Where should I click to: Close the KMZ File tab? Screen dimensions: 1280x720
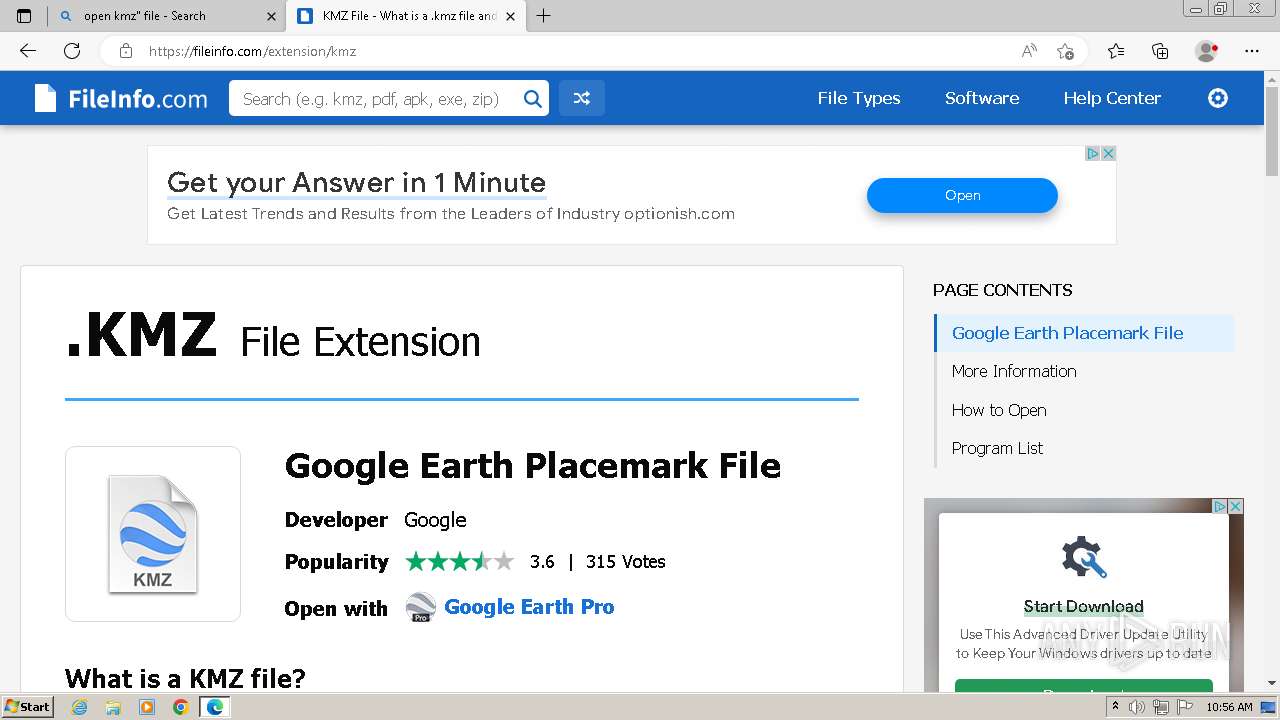[512, 16]
